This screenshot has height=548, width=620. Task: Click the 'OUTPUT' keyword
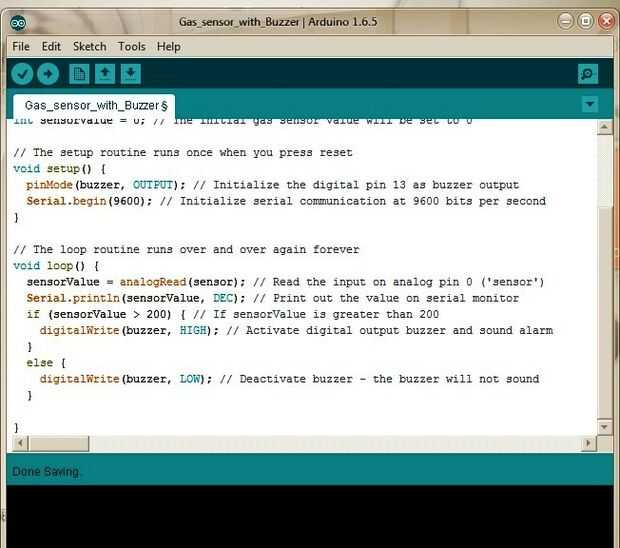click(x=153, y=185)
